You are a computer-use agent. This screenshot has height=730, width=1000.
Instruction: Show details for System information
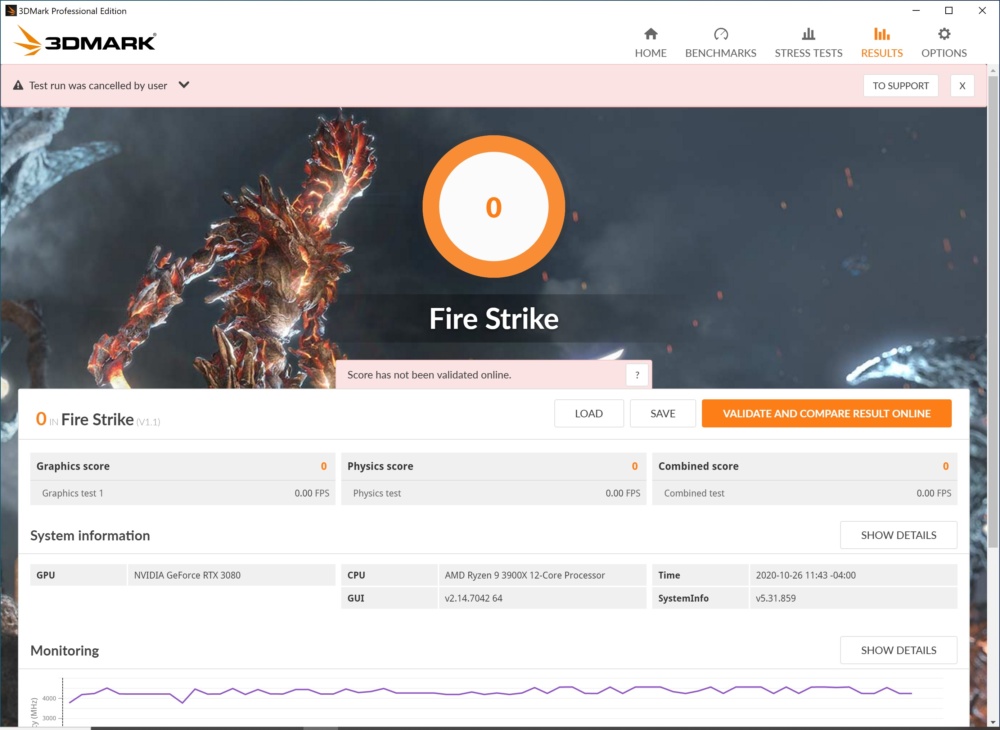coord(899,535)
